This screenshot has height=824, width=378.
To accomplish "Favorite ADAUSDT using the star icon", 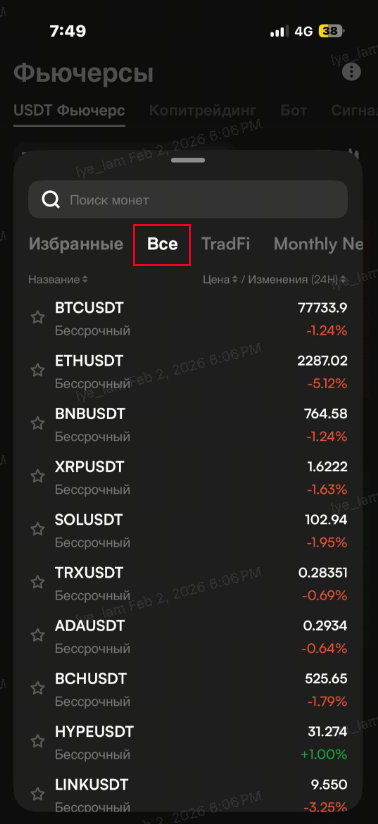I will point(37,635).
